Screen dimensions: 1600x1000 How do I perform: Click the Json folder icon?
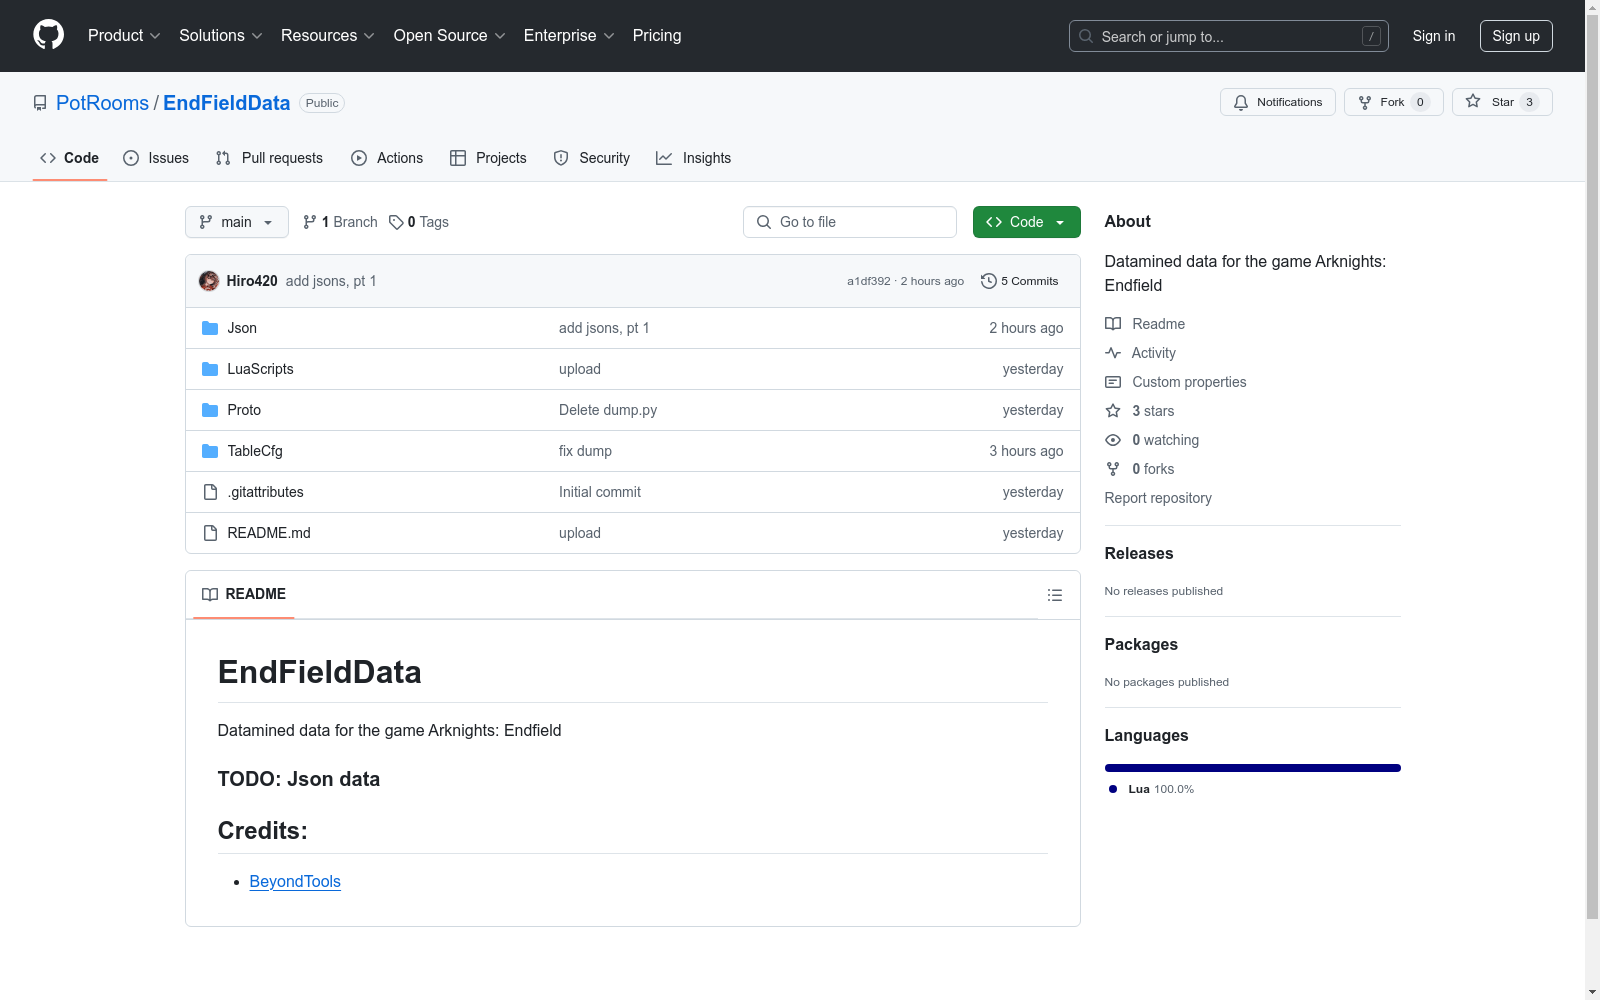coord(210,328)
